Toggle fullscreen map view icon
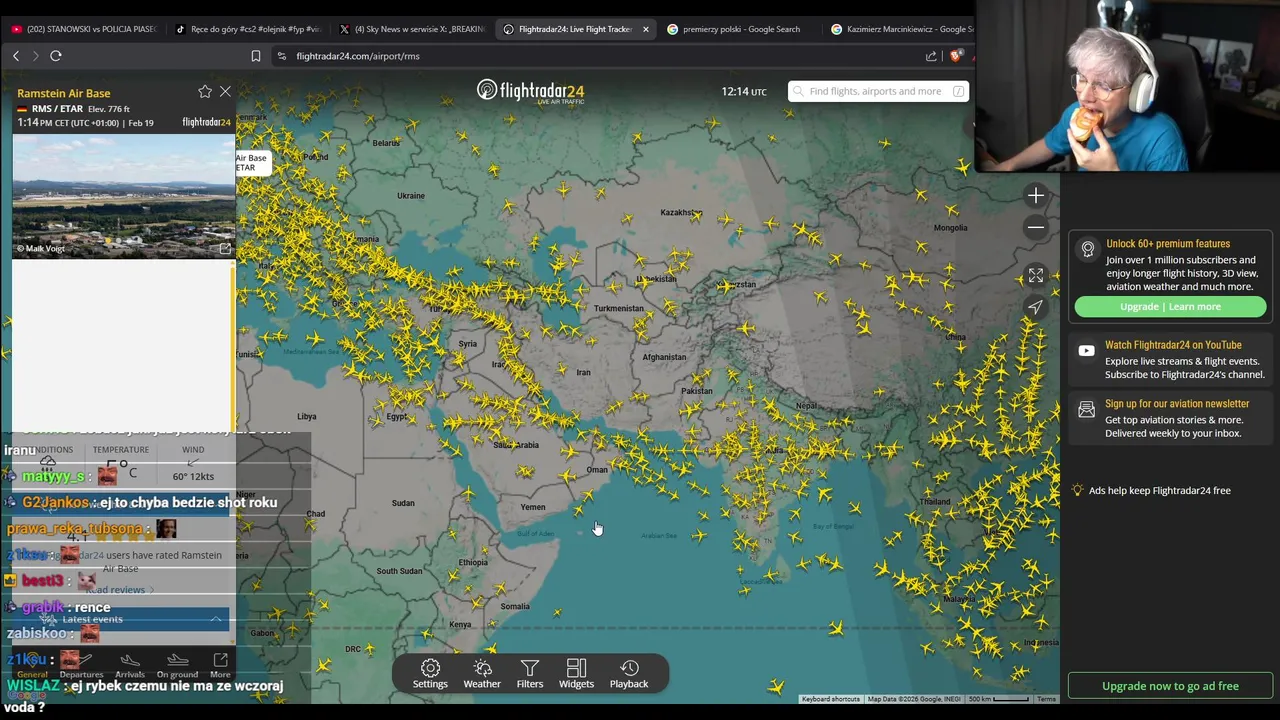This screenshot has width=1280, height=720. pos(1036,275)
